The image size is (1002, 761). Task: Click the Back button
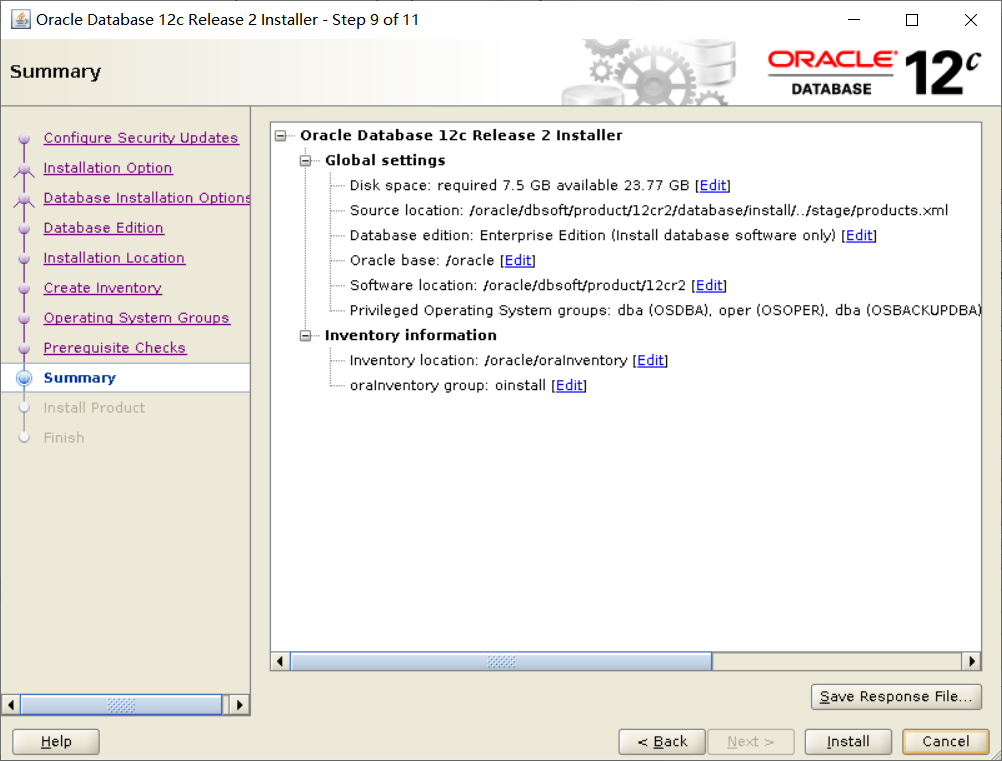tap(662, 741)
